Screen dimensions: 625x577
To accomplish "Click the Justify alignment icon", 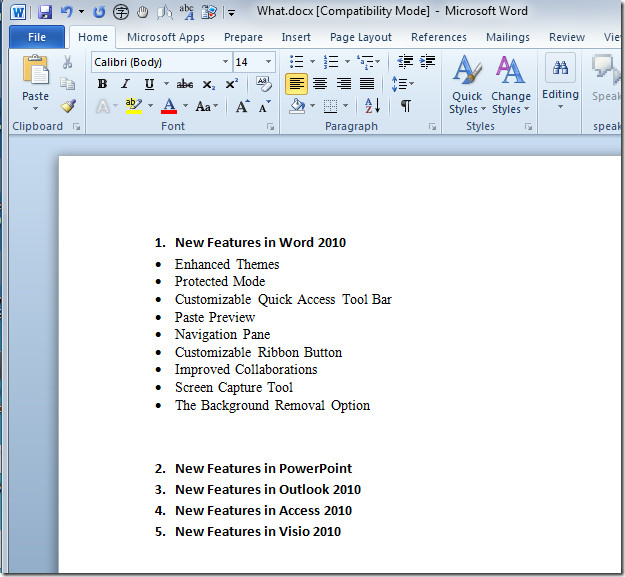I will tap(367, 84).
